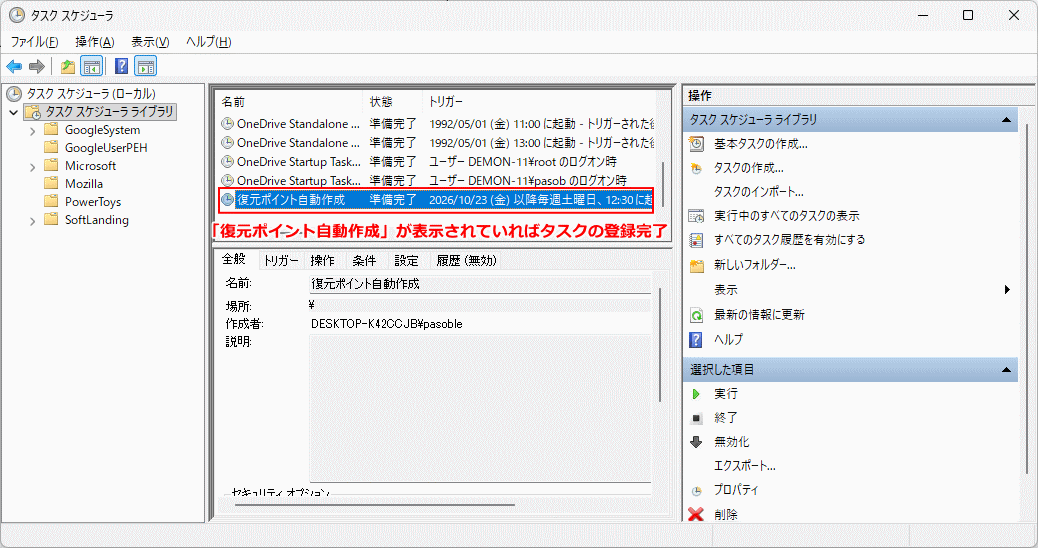The width and height of the screenshot is (1038, 548).
Task: Click the blue Help toolbar icon
Action: [x=121, y=66]
